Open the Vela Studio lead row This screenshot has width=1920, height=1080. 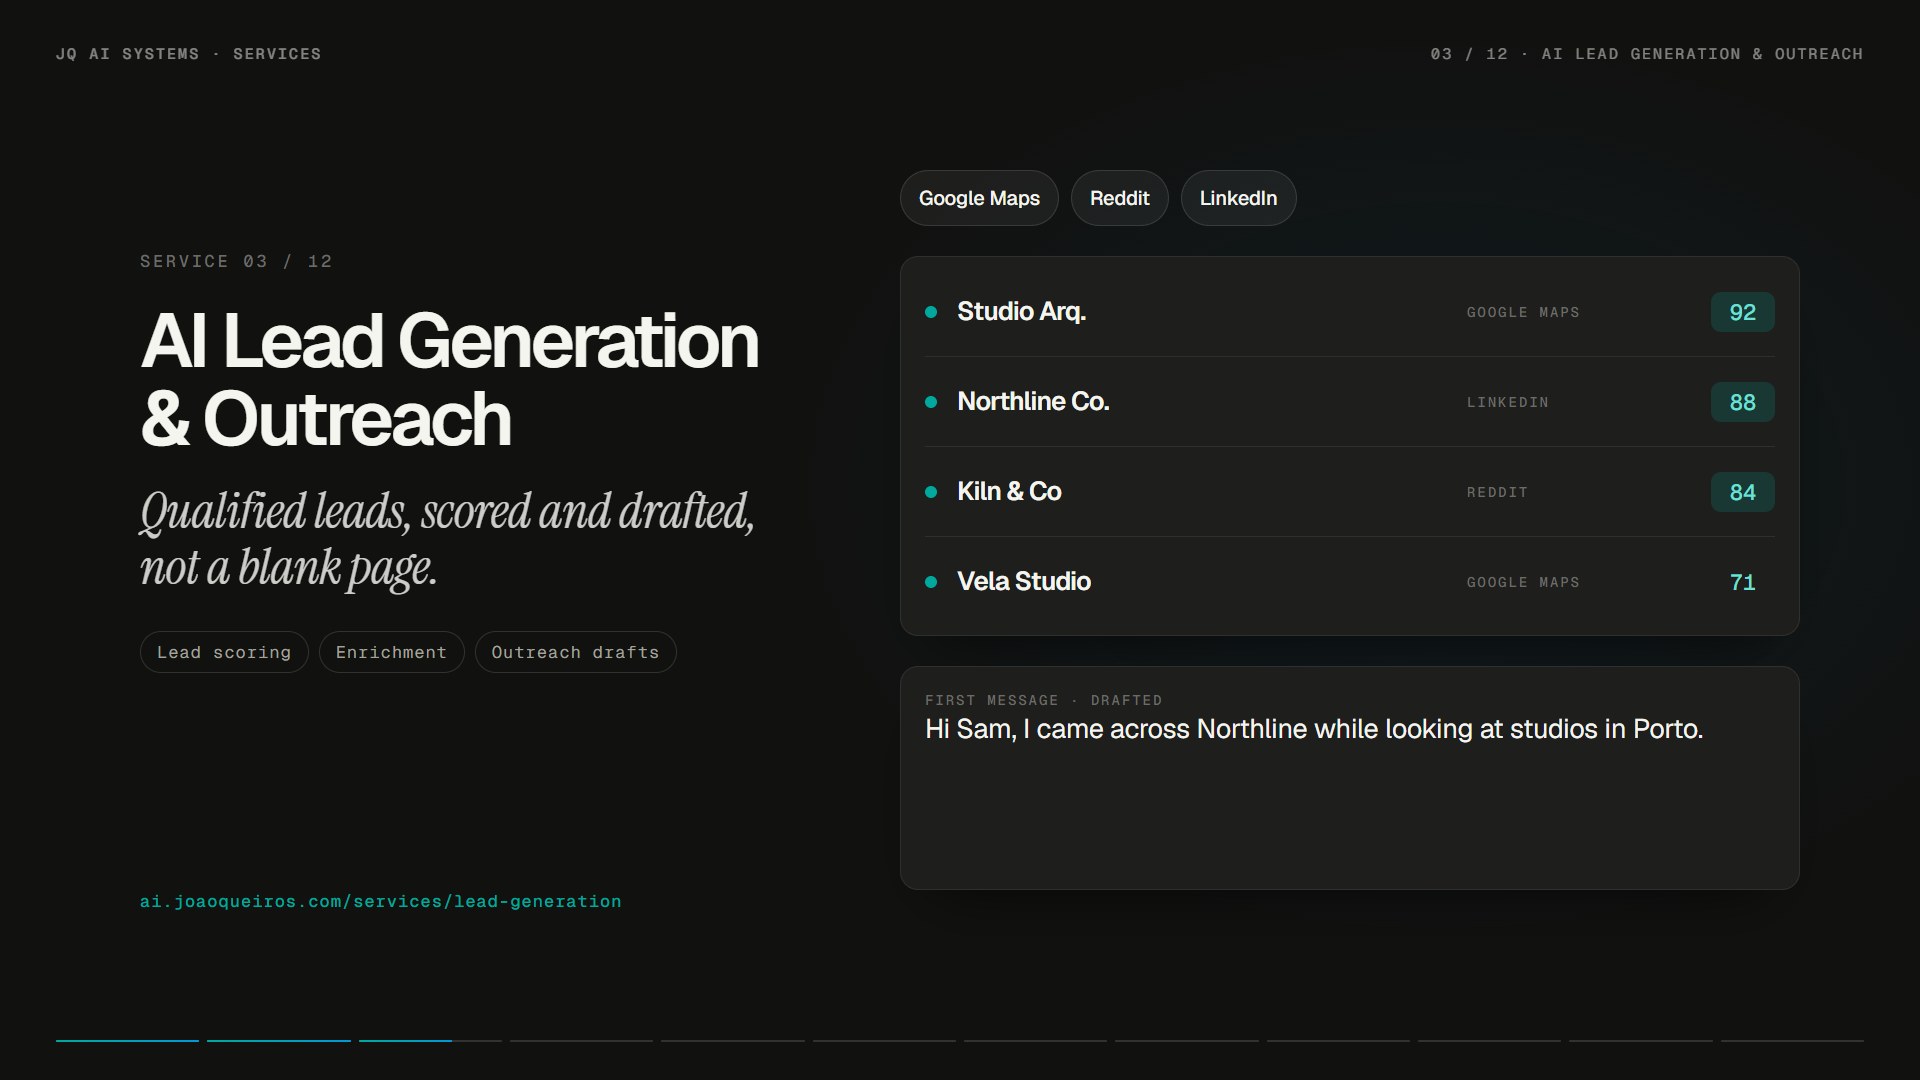point(1349,582)
